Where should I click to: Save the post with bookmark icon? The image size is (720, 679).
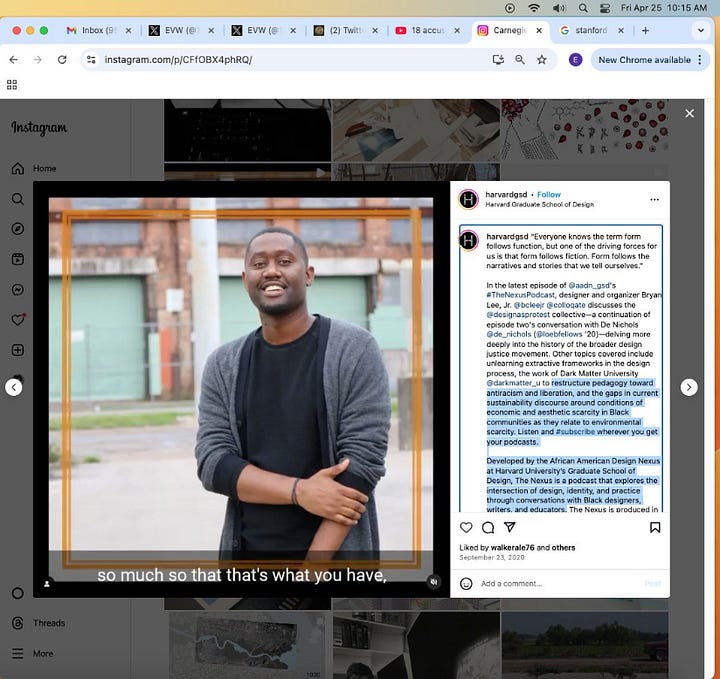pos(655,527)
